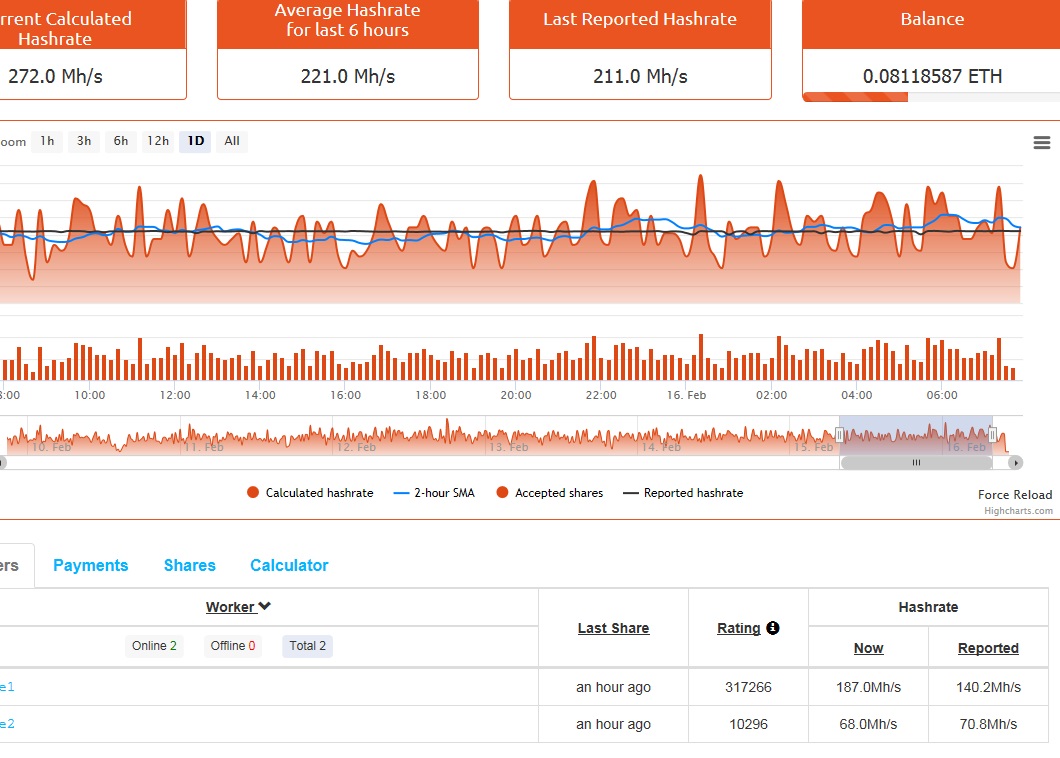Open the Shares tab
The width and height of the screenshot is (1060, 758).
190,565
